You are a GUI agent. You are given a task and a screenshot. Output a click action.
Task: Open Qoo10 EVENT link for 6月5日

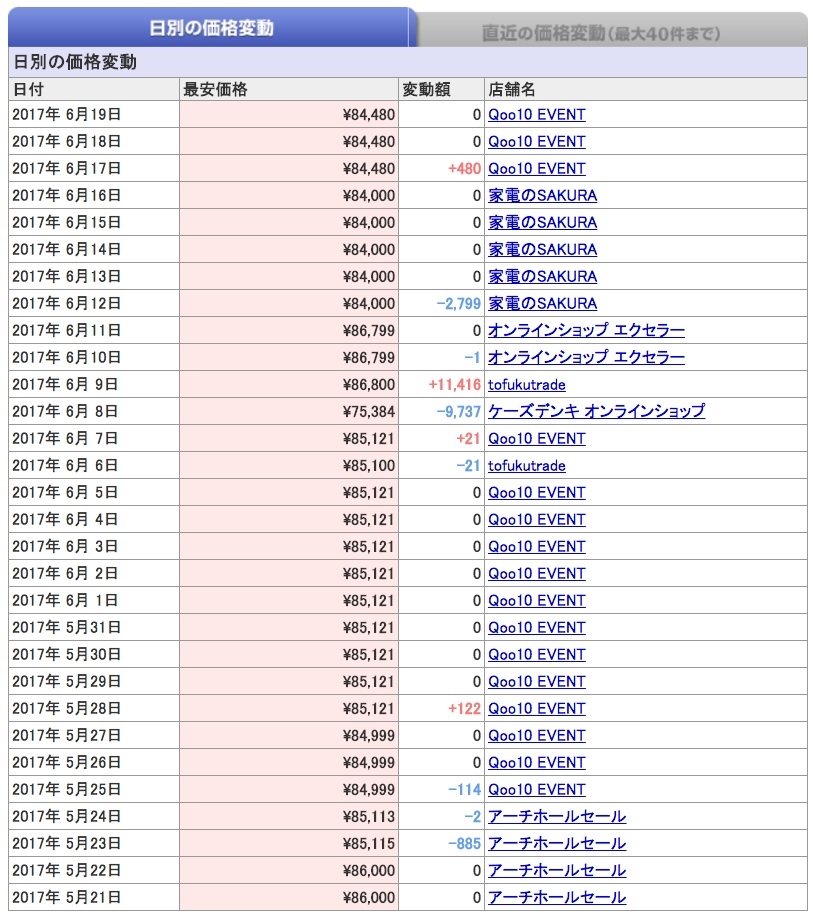536,492
